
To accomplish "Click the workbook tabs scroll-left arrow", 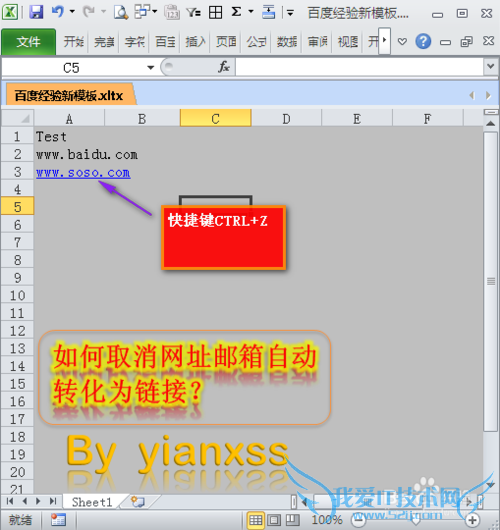I will click(x=472, y=96).
